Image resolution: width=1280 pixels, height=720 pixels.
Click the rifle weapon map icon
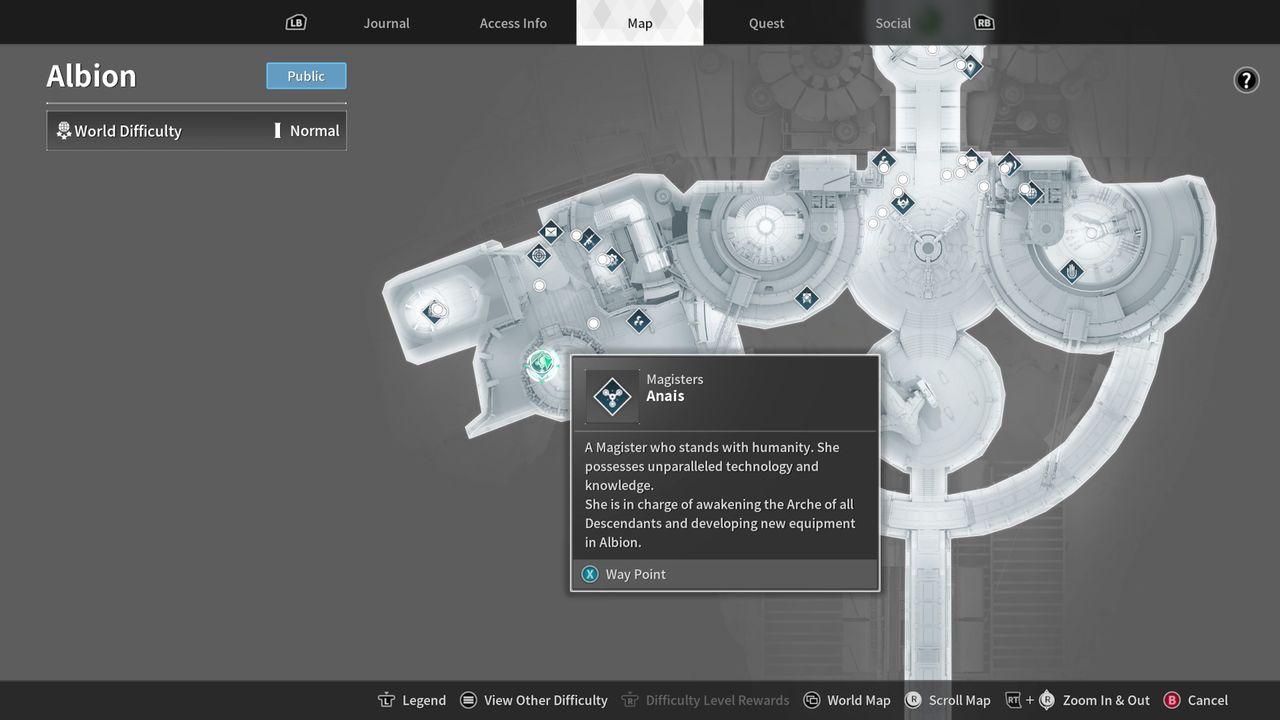click(590, 240)
